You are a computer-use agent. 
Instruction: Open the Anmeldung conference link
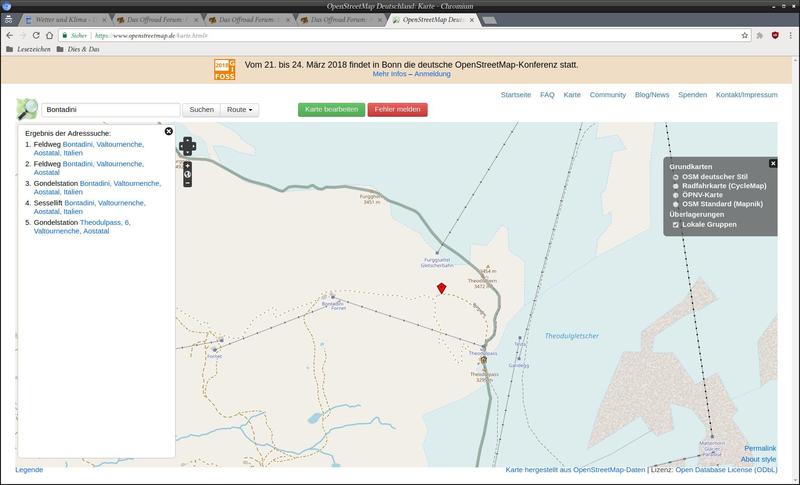432,74
